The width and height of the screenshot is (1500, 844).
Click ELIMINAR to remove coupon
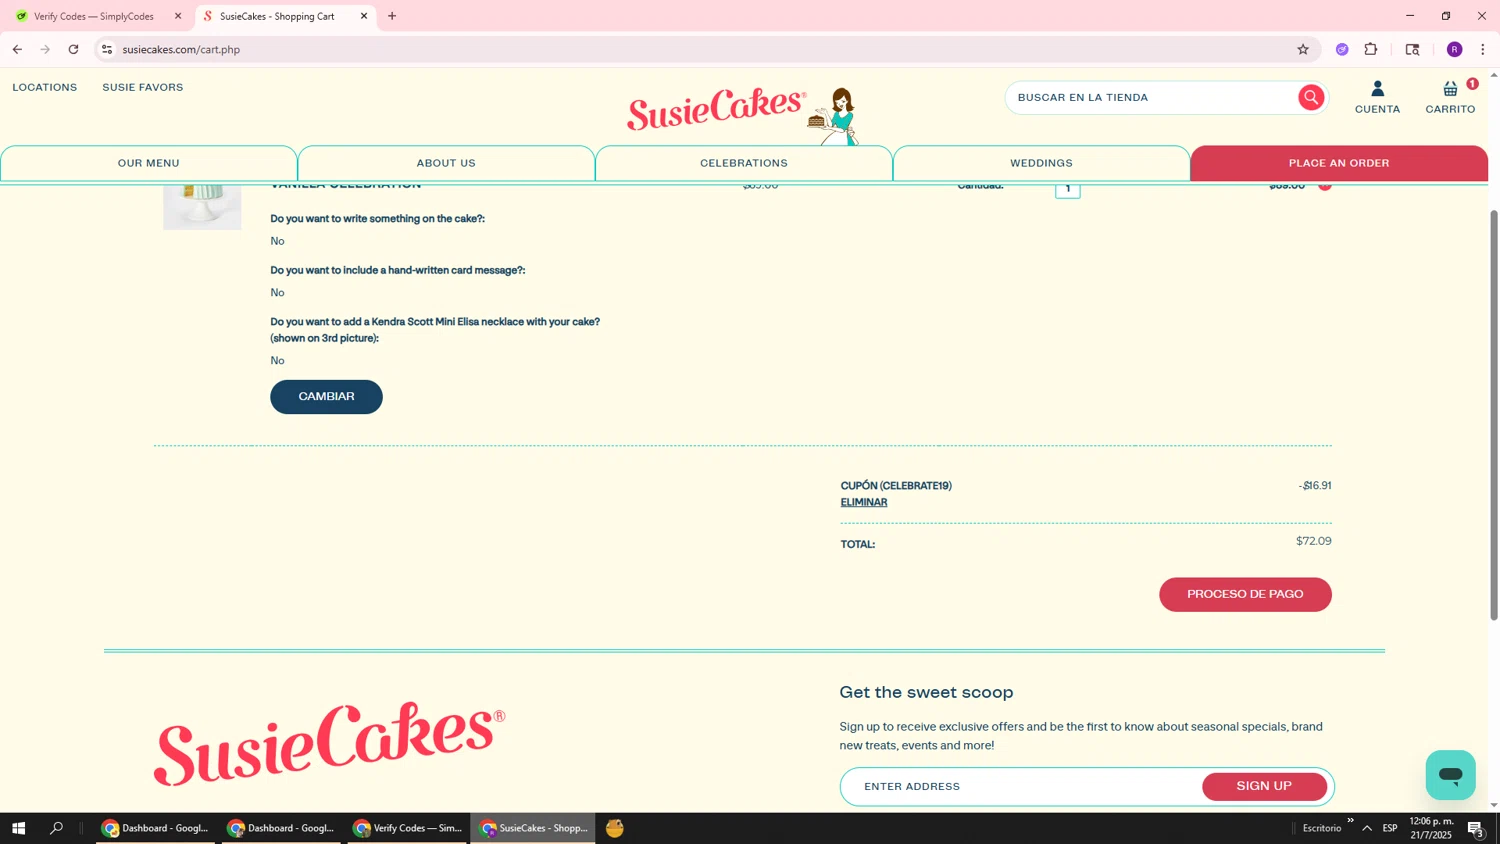click(x=864, y=503)
